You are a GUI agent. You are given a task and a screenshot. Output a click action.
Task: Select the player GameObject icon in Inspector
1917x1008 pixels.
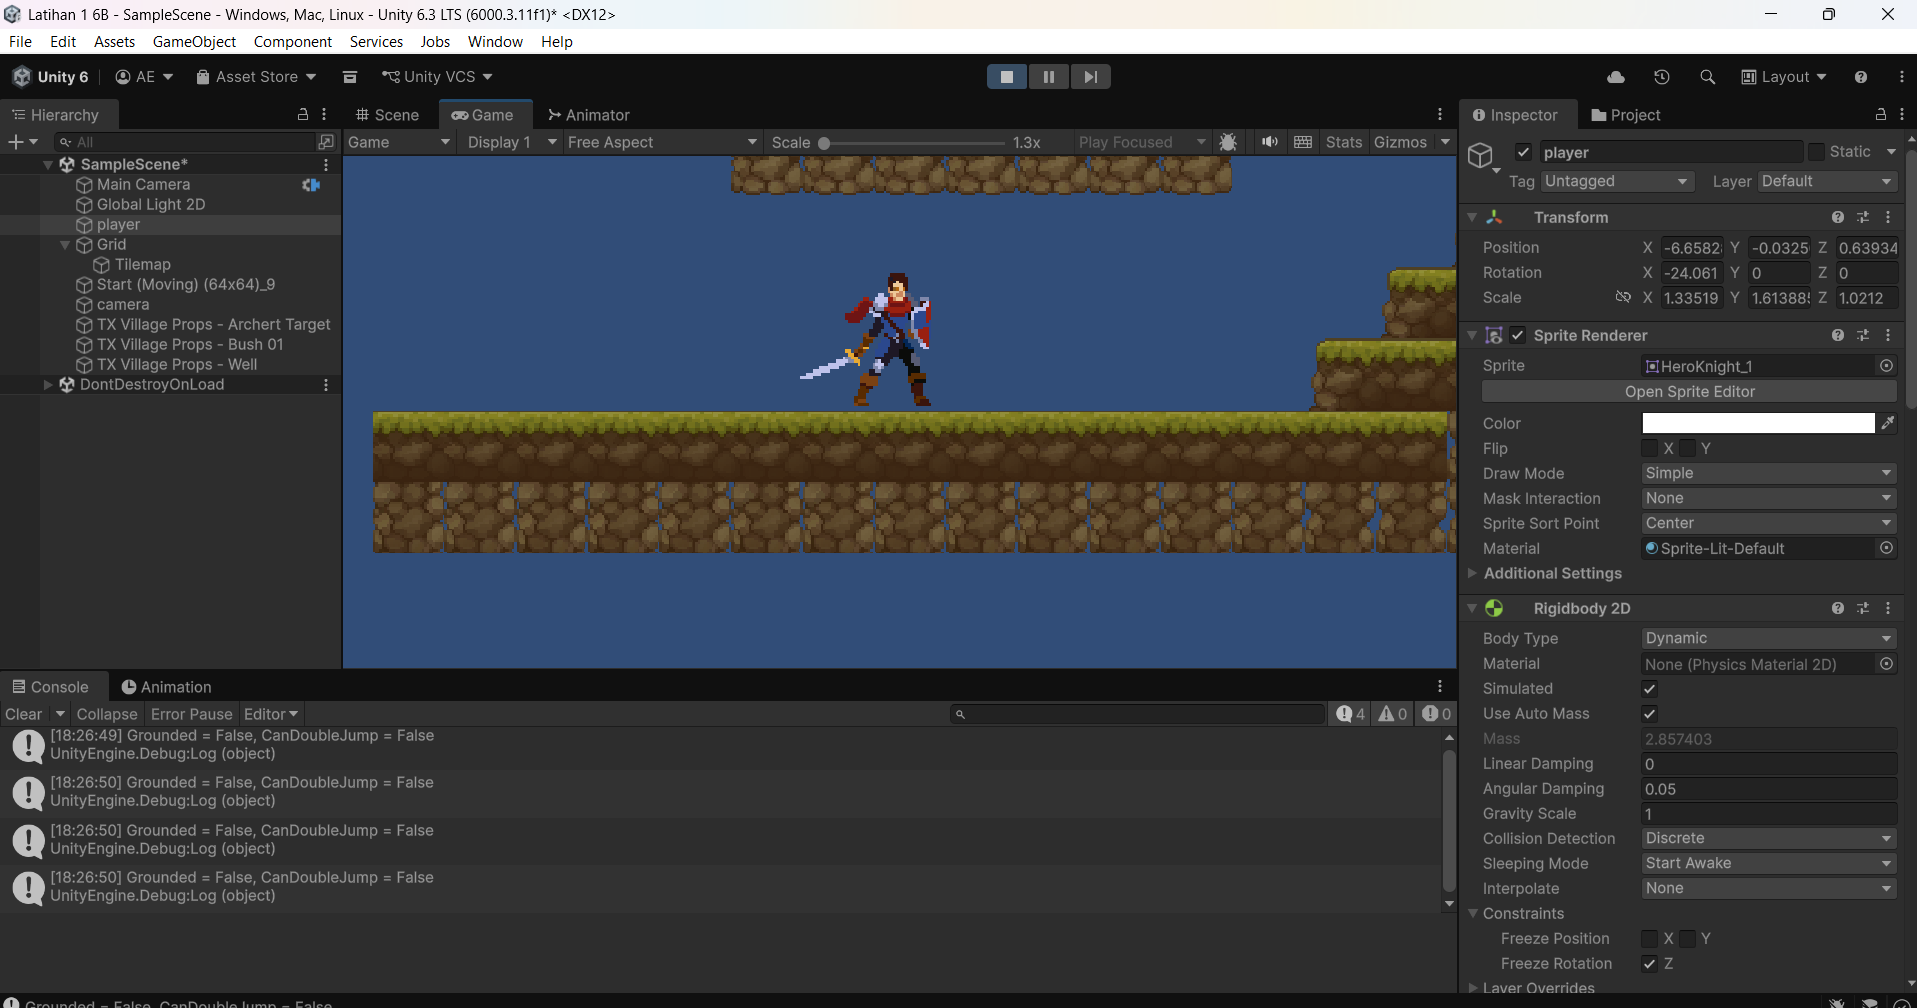point(1481,157)
